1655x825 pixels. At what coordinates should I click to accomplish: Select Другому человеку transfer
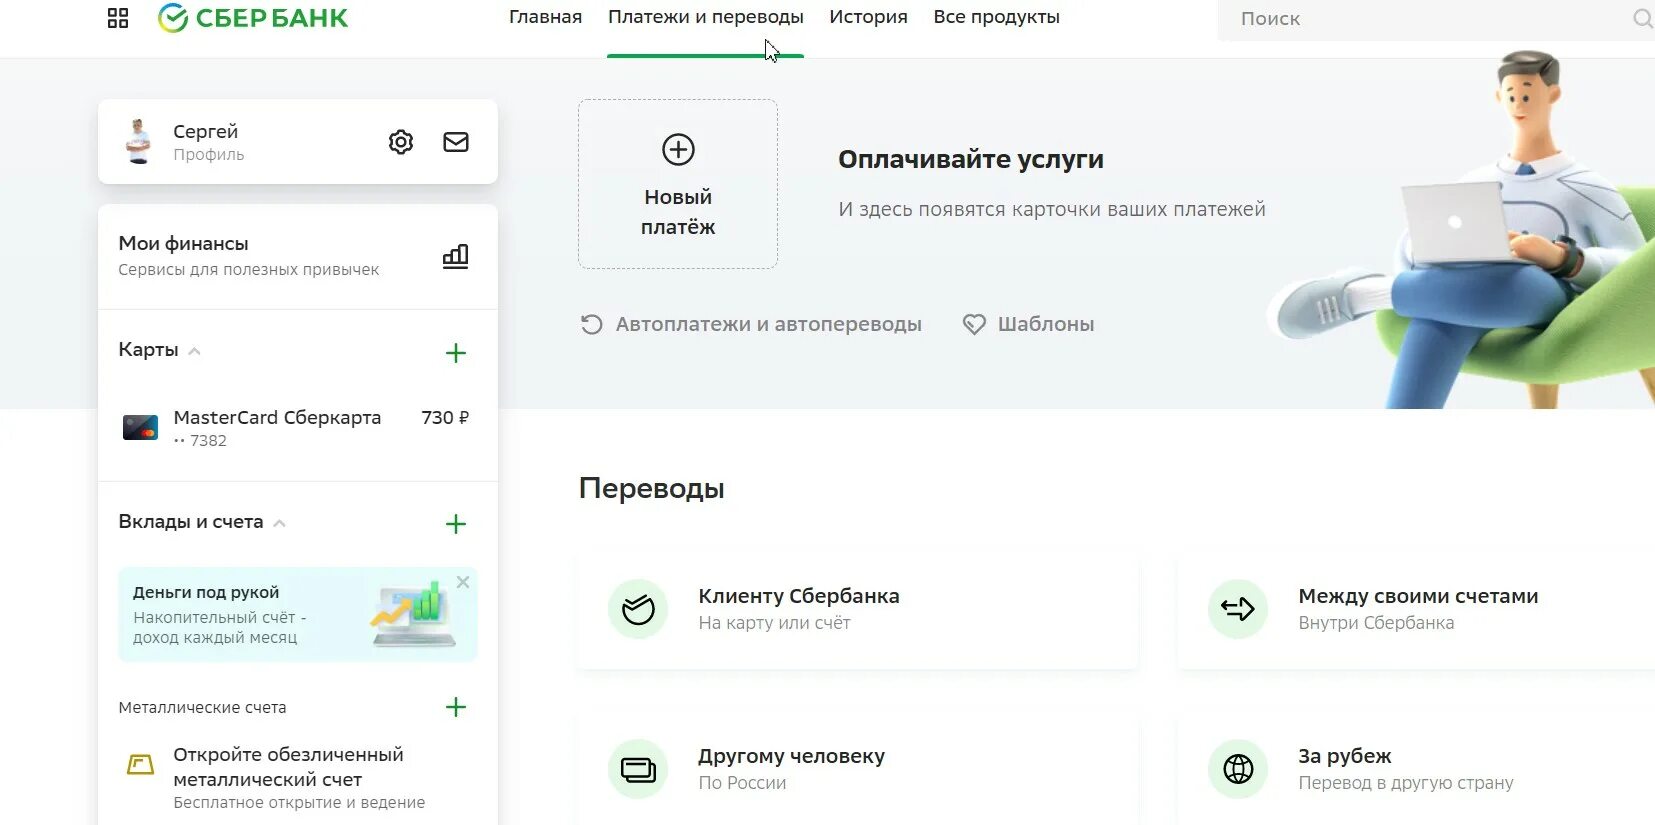(x=858, y=769)
